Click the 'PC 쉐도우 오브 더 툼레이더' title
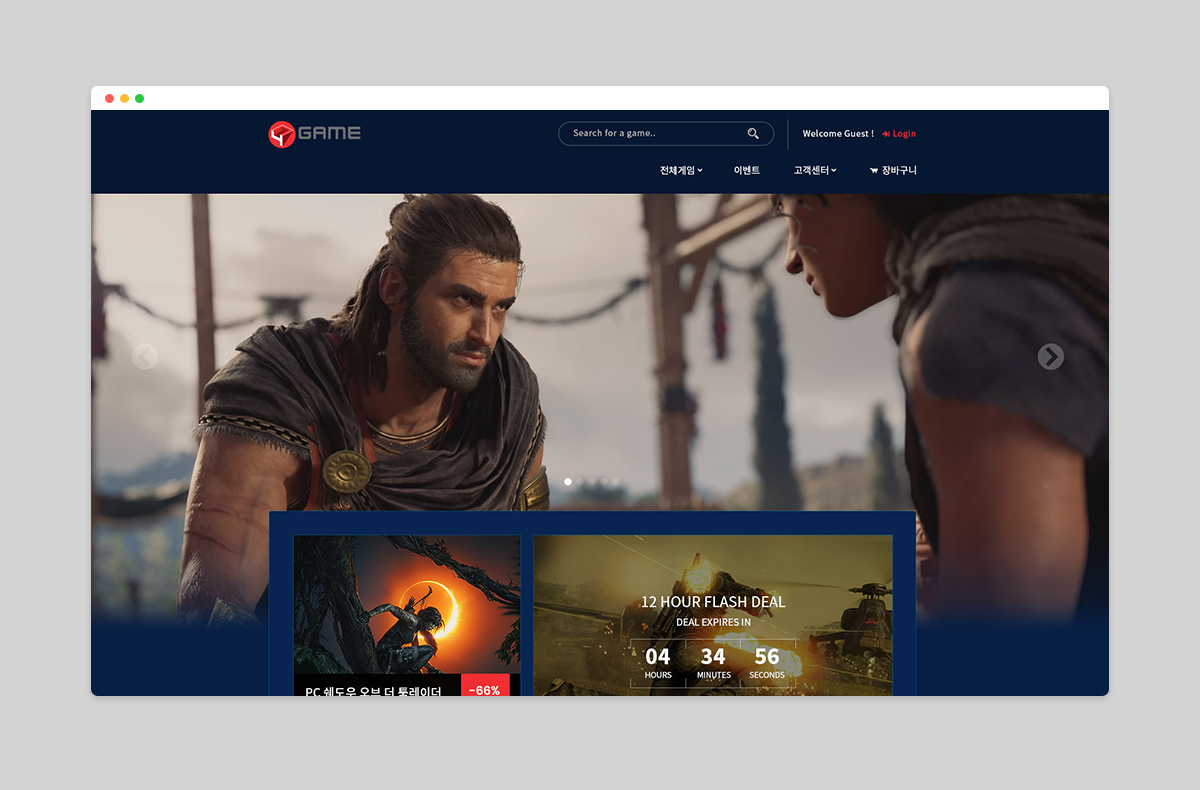The height and width of the screenshot is (790, 1200). [373, 690]
